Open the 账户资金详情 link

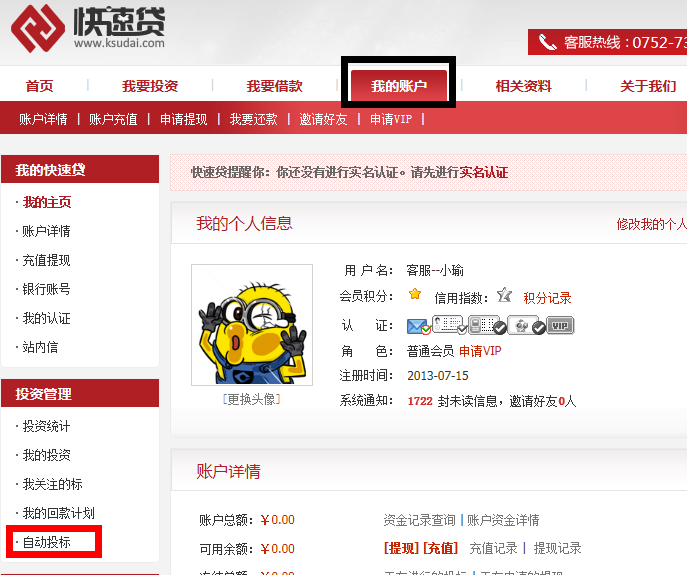(x=503, y=520)
